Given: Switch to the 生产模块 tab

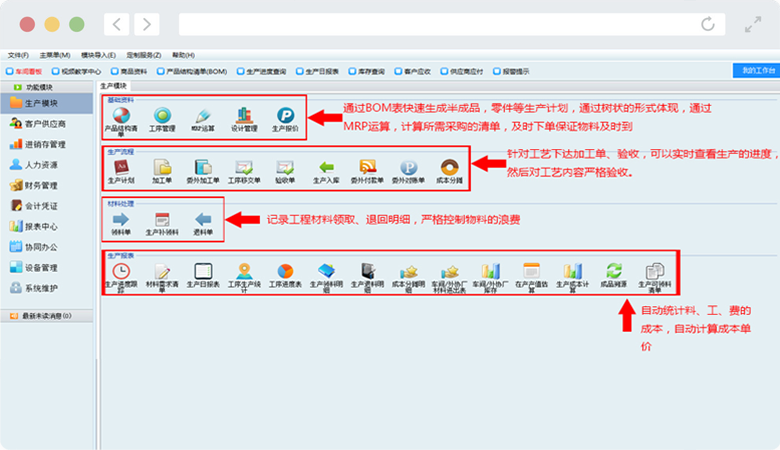Looking at the screenshot, I should point(115,87).
